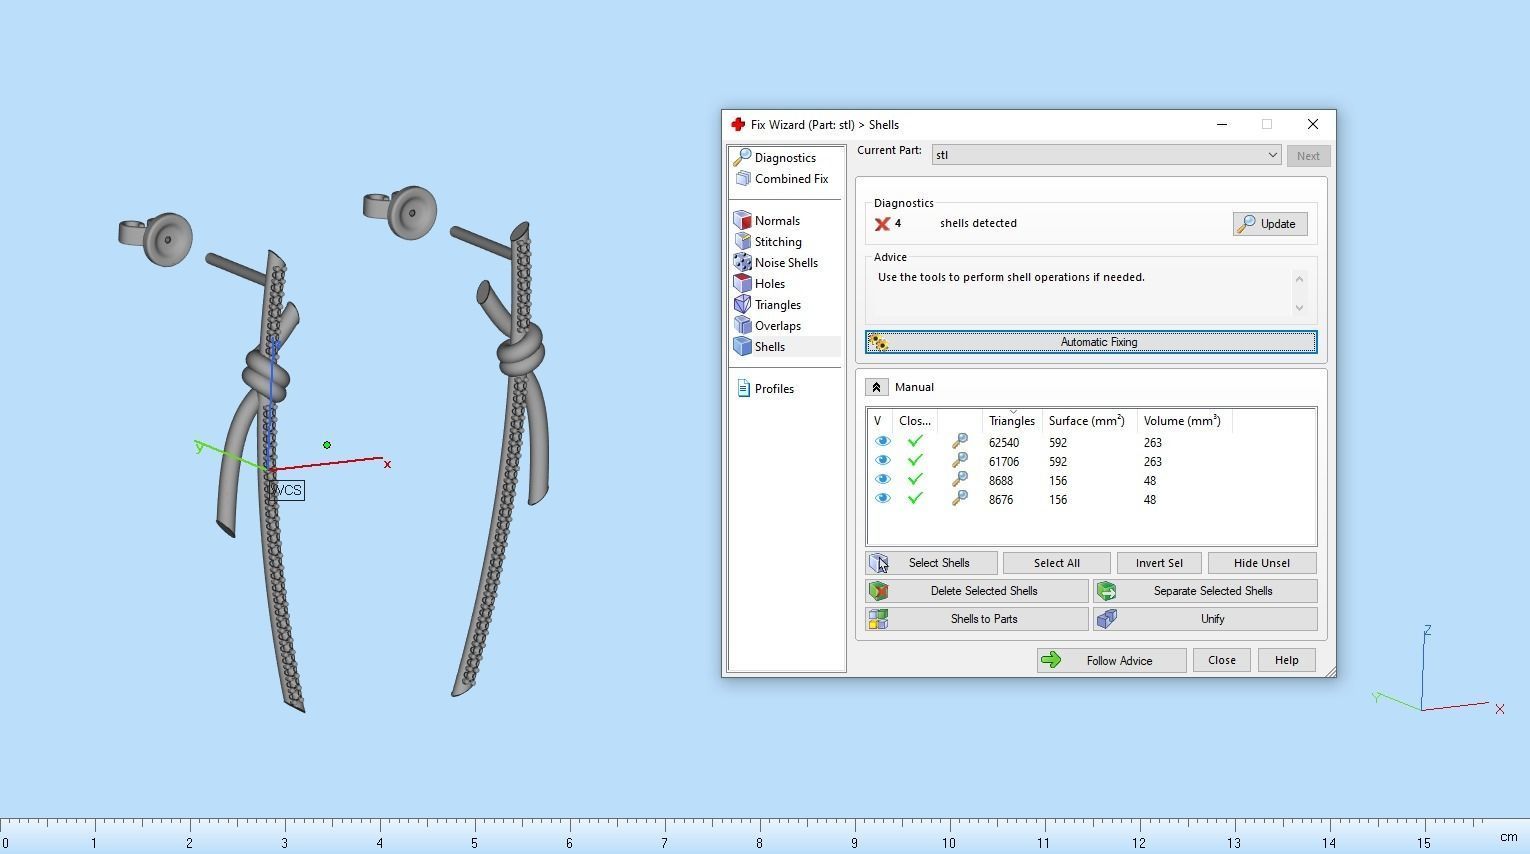Click Select All shells button
The image size is (1530, 854).
click(x=1057, y=563)
